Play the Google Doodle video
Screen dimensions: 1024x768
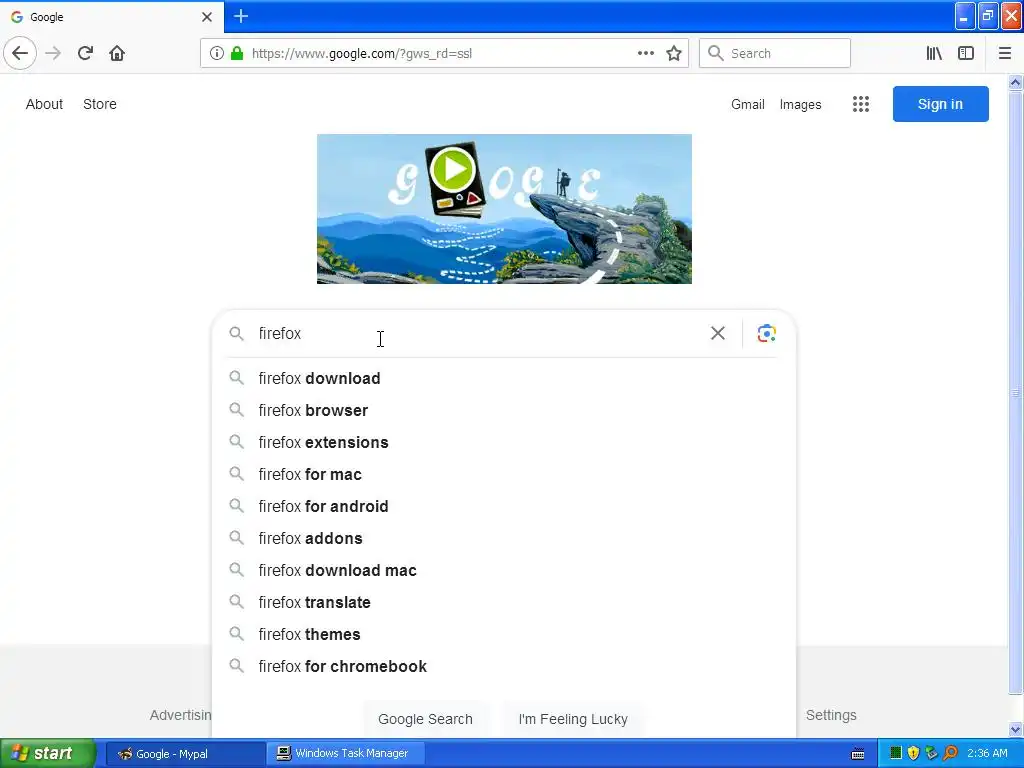(452, 170)
